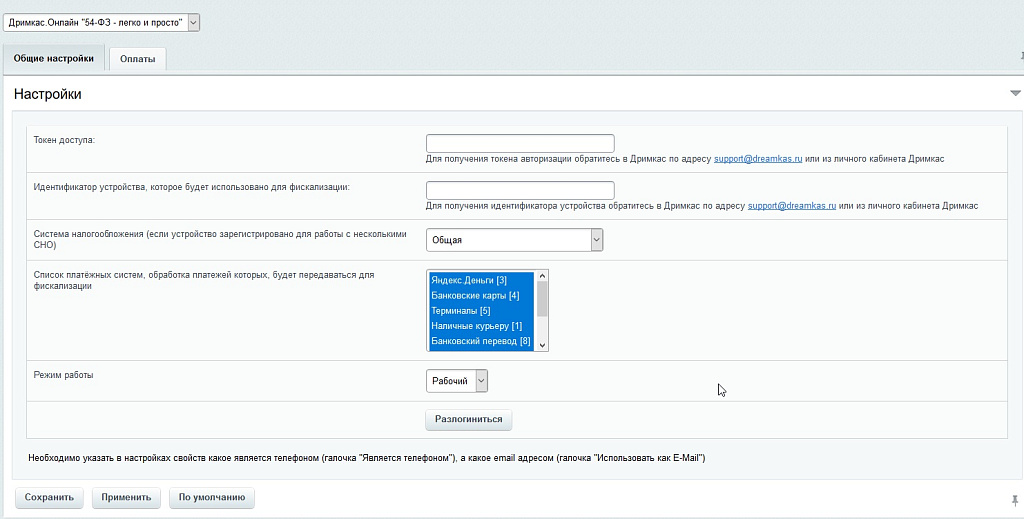Choose Наличные курьеру [1] payment system
Image resolution: width=1024 pixels, height=519 pixels.
476,326
